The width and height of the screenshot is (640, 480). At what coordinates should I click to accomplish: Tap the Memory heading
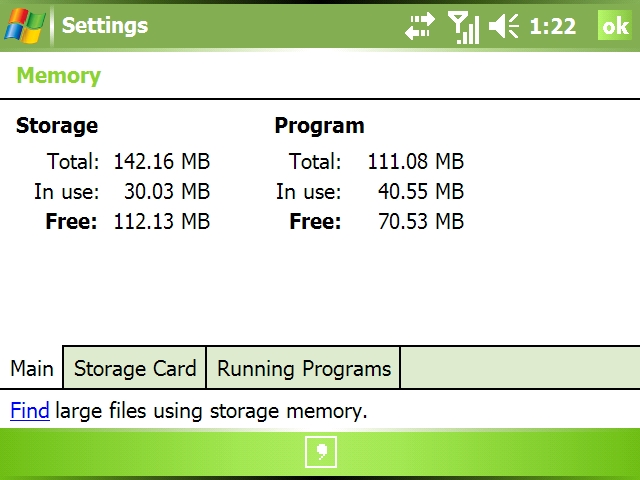tap(58, 76)
